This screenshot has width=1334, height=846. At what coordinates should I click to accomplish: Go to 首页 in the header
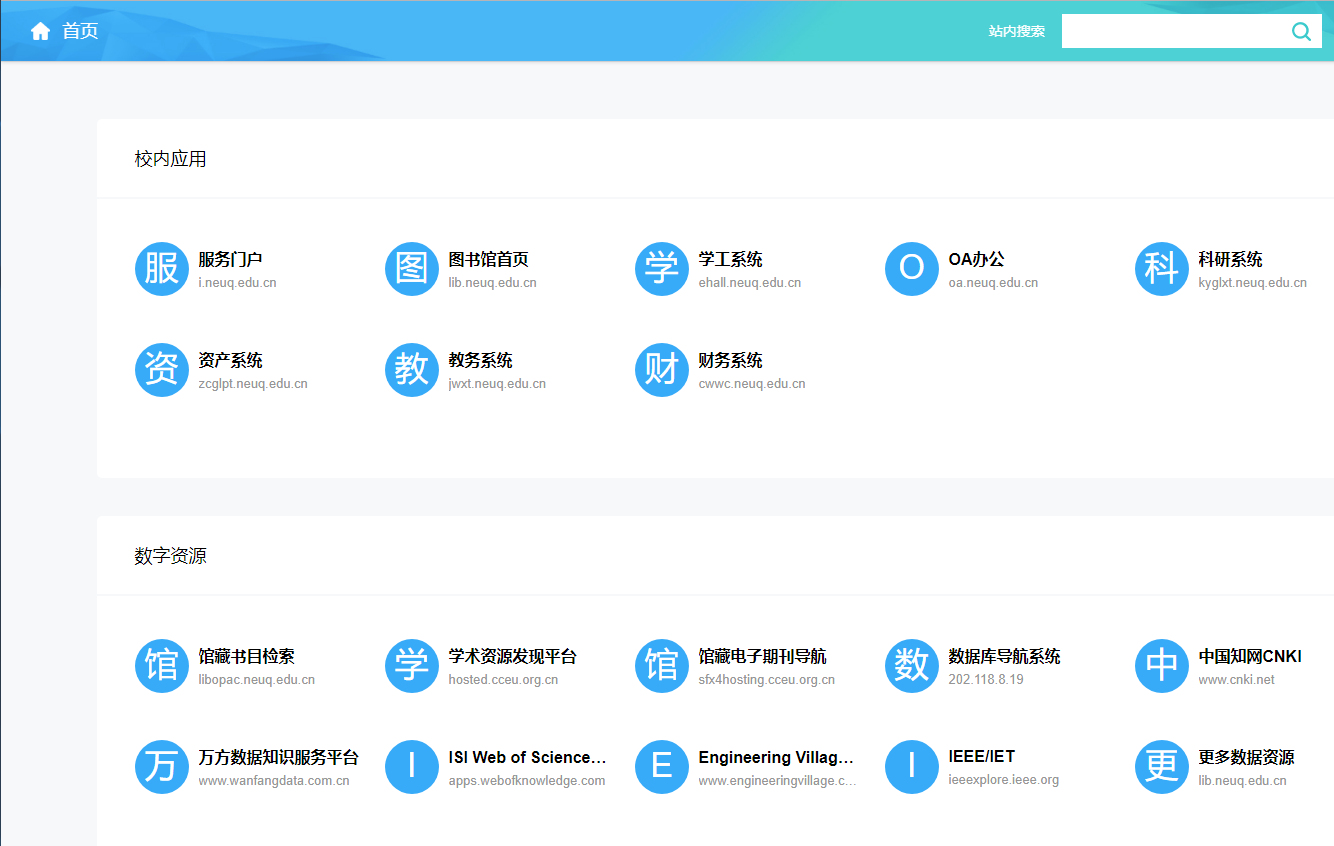pyautogui.click(x=80, y=31)
